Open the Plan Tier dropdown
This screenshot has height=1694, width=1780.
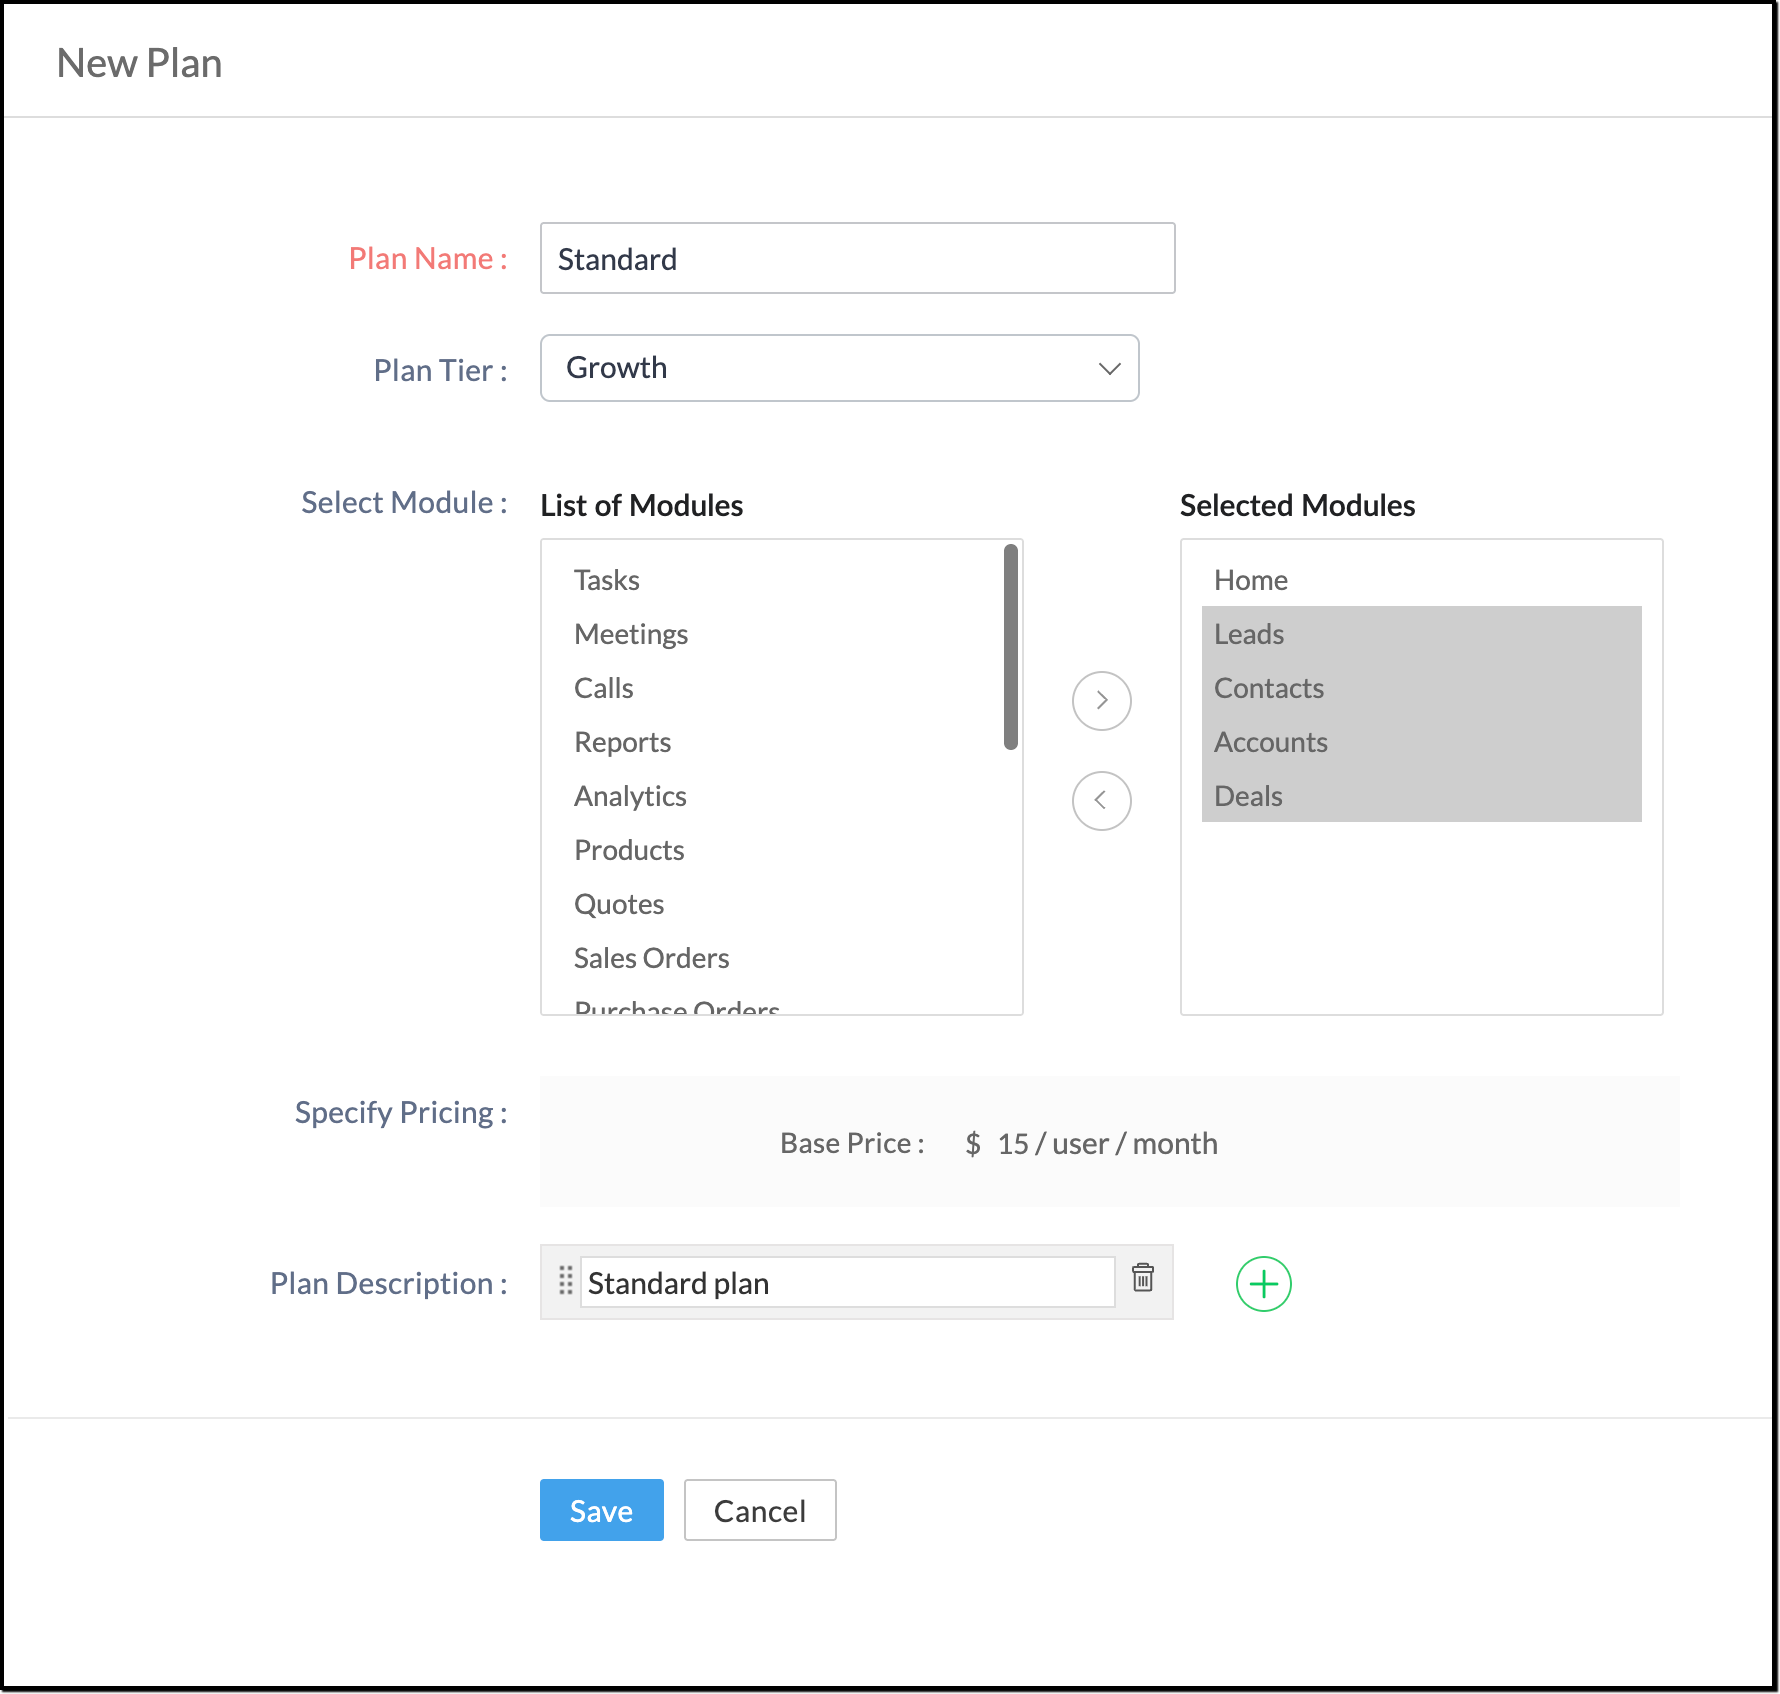click(x=839, y=368)
